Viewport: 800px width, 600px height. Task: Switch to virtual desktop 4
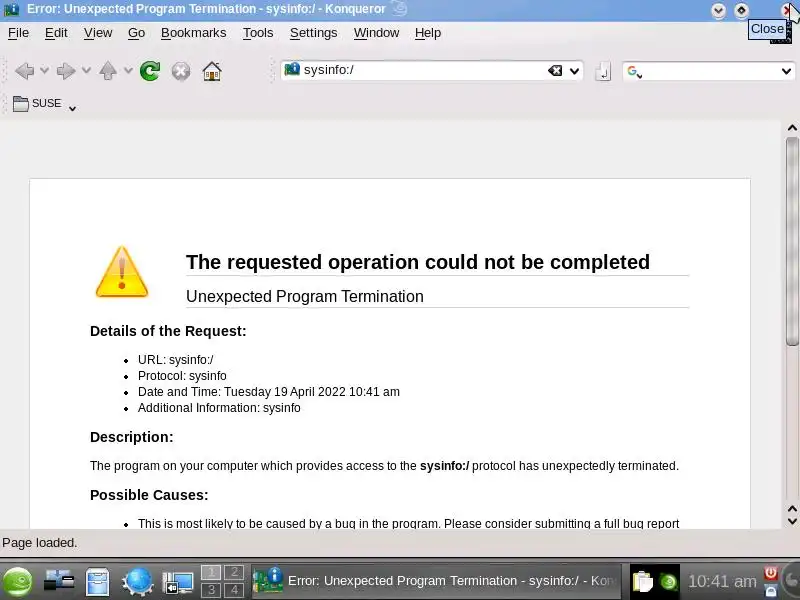234,590
